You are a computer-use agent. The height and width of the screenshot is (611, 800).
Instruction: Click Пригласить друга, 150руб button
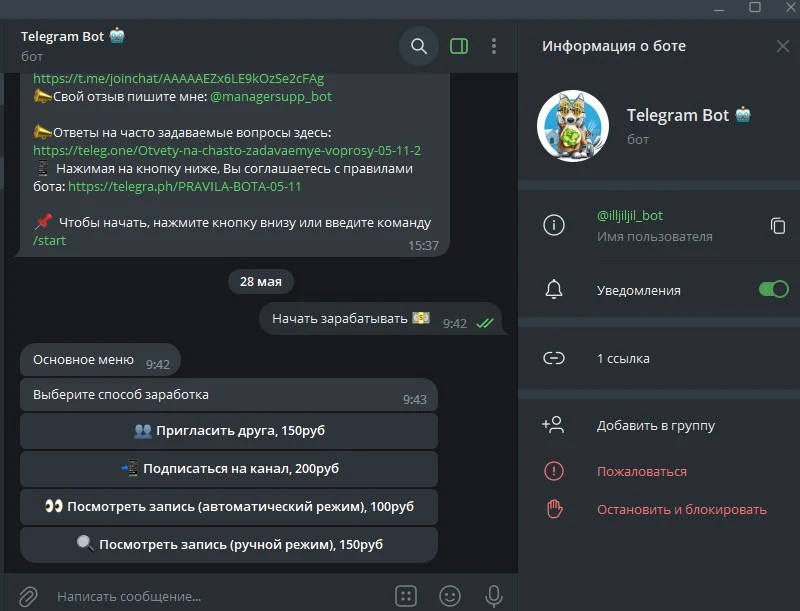pos(229,431)
